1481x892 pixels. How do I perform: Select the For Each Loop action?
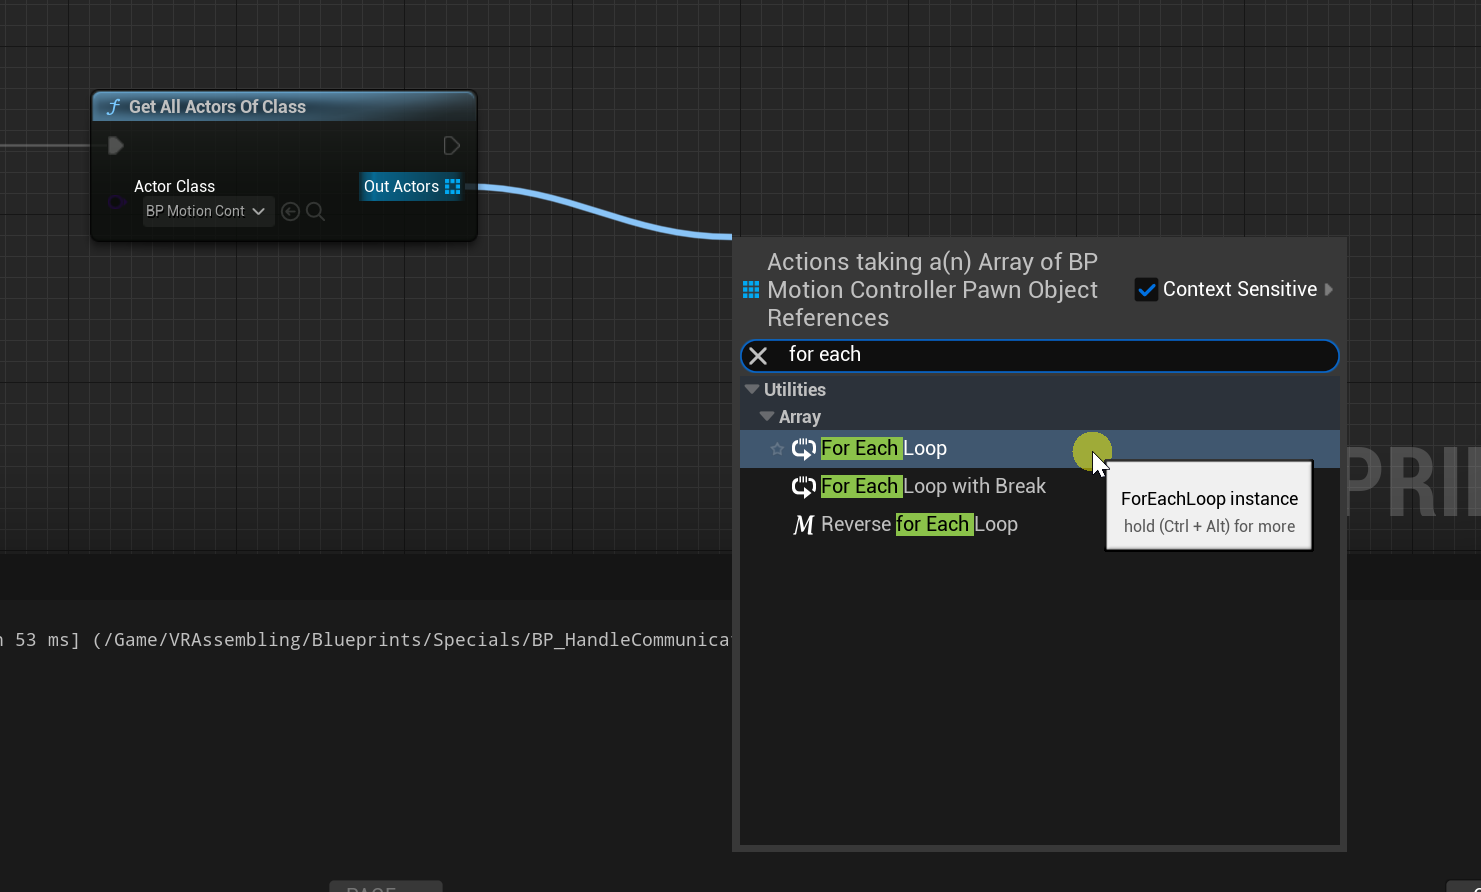coord(884,449)
